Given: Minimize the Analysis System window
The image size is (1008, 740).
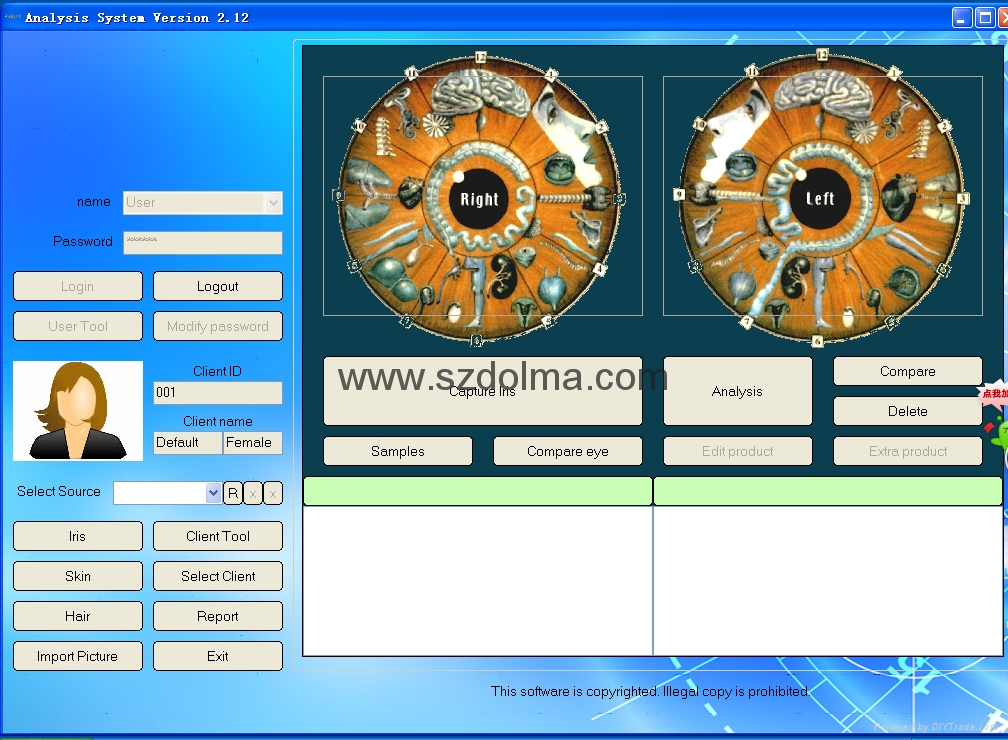Looking at the screenshot, I should 962,17.
